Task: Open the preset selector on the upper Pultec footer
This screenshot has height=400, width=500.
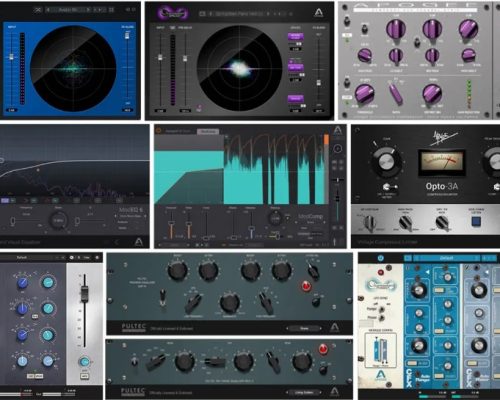Action: 304,328
